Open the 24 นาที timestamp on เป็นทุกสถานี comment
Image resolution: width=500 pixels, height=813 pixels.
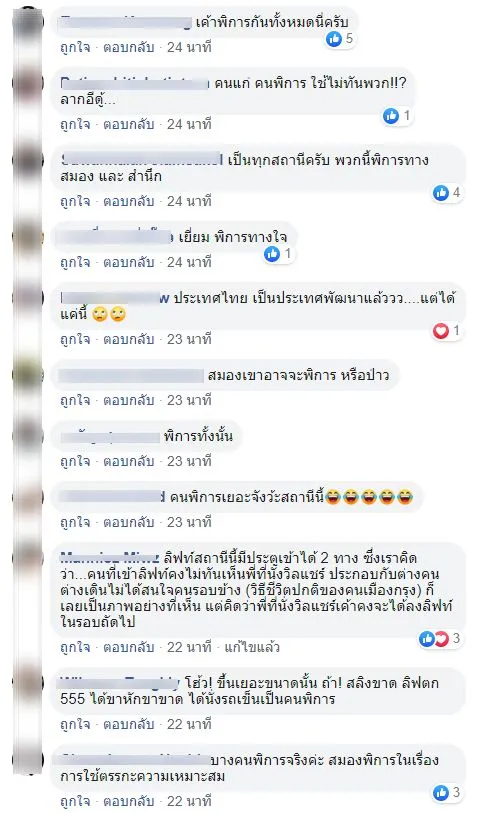pos(189,201)
